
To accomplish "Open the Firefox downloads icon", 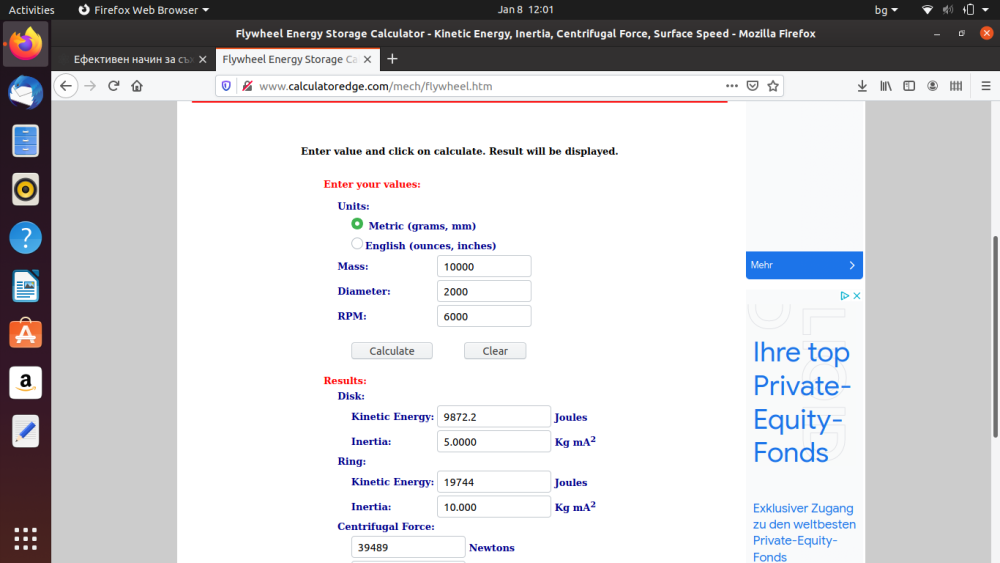I will click(x=862, y=86).
